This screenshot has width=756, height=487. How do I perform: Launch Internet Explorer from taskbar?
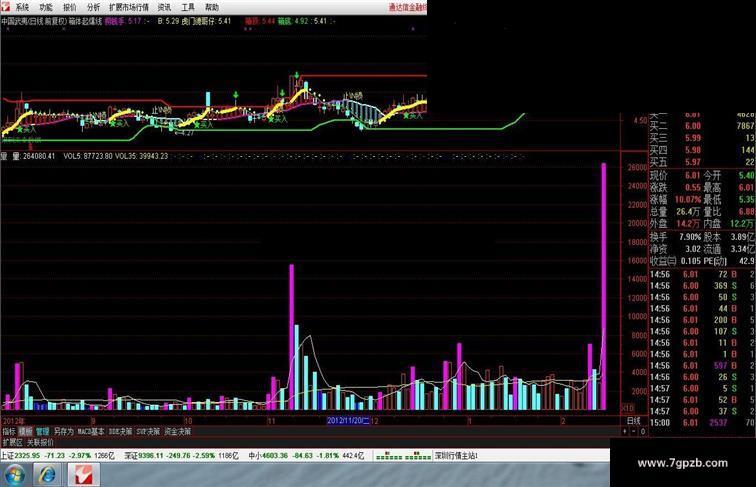47,474
